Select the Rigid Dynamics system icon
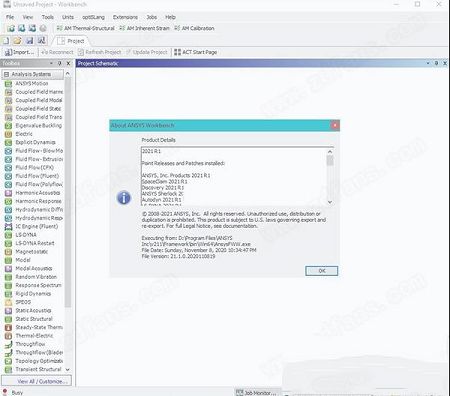 click(x=8, y=294)
